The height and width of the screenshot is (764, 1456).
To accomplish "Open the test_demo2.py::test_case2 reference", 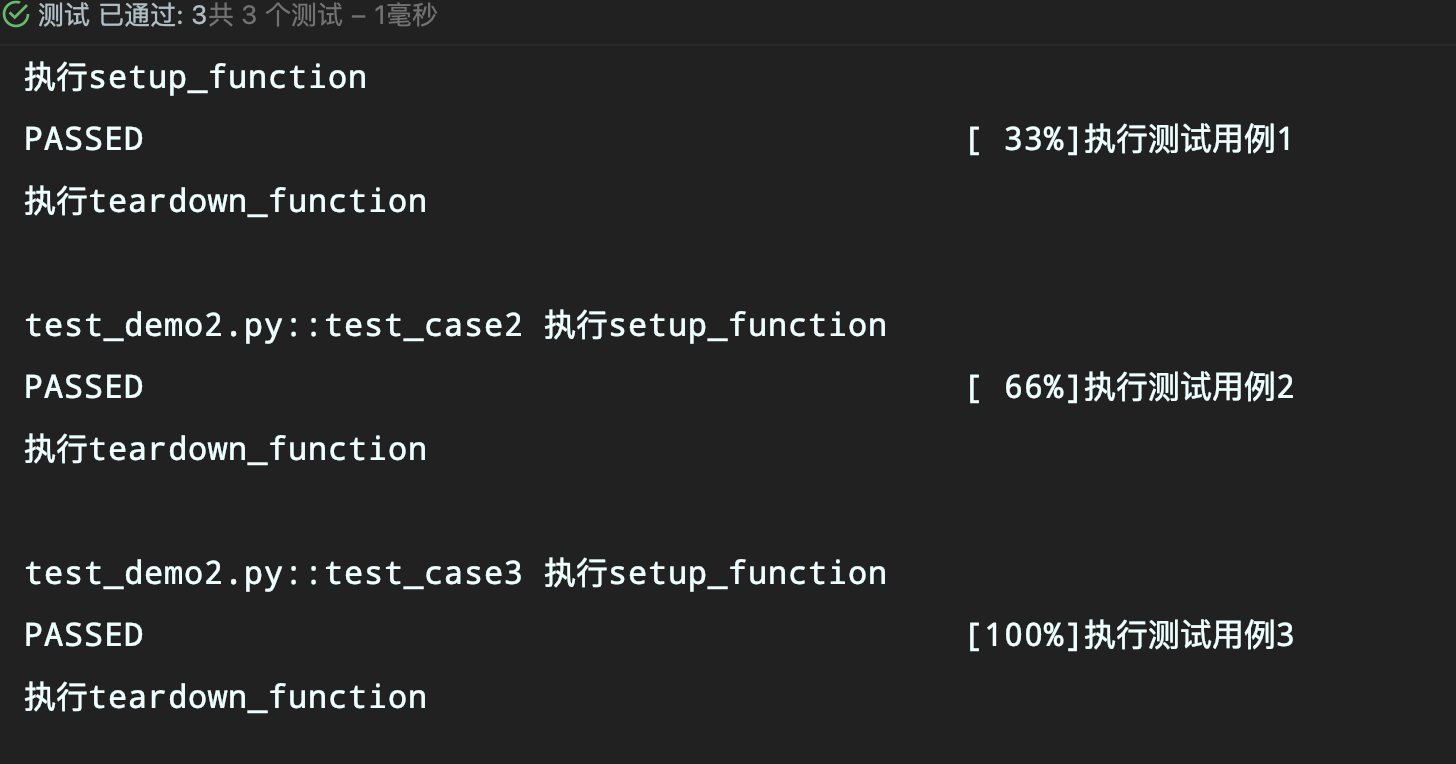I will click(274, 325).
